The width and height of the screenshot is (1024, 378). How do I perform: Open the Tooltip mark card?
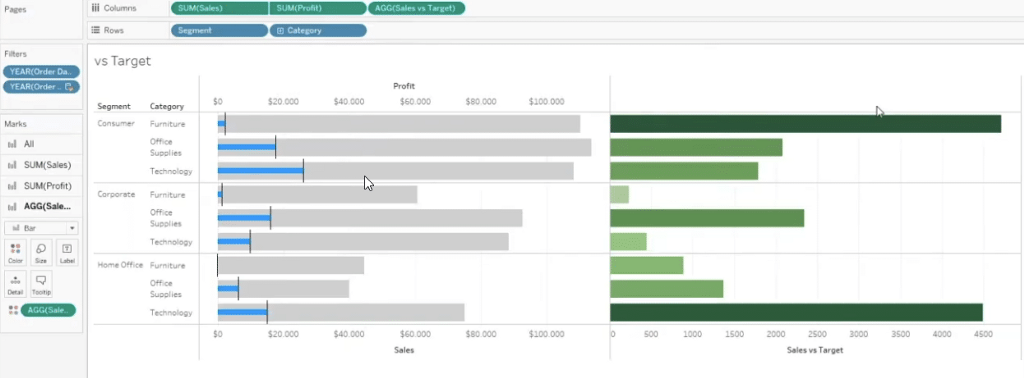[x=40, y=284]
